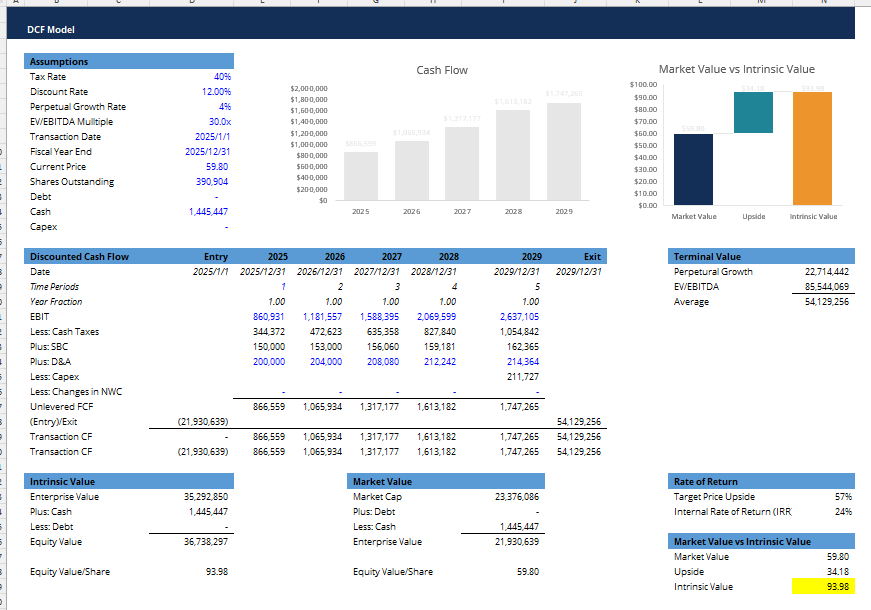The image size is (871, 610).
Task: Click 2028 D&A value 212,242
Action: pyautogui.click(x=440, y=362)
